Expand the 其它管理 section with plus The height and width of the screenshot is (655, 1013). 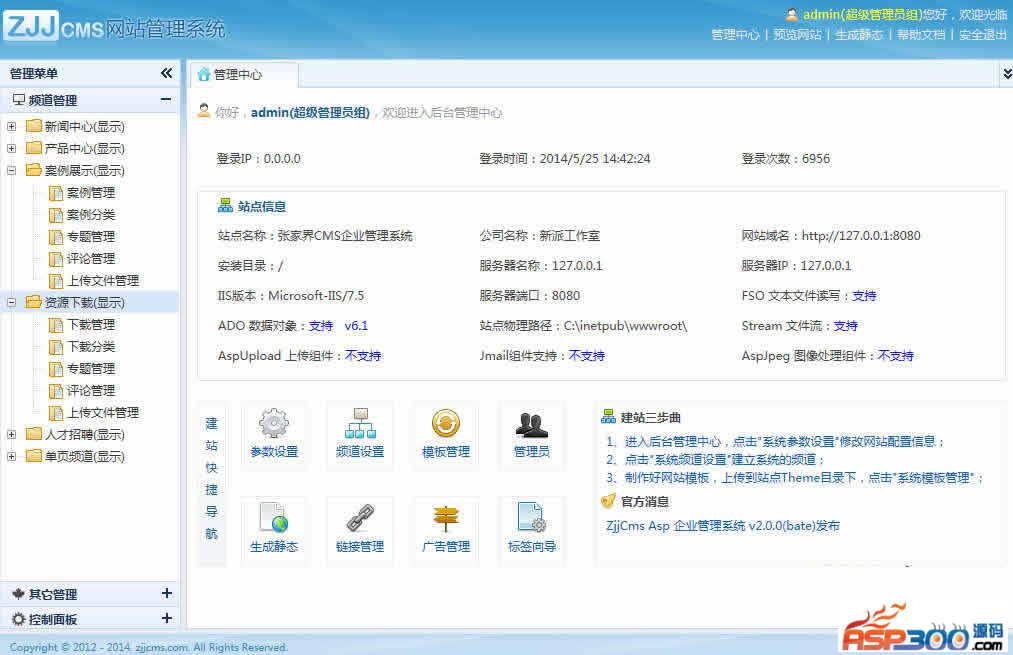click(167, 593)
